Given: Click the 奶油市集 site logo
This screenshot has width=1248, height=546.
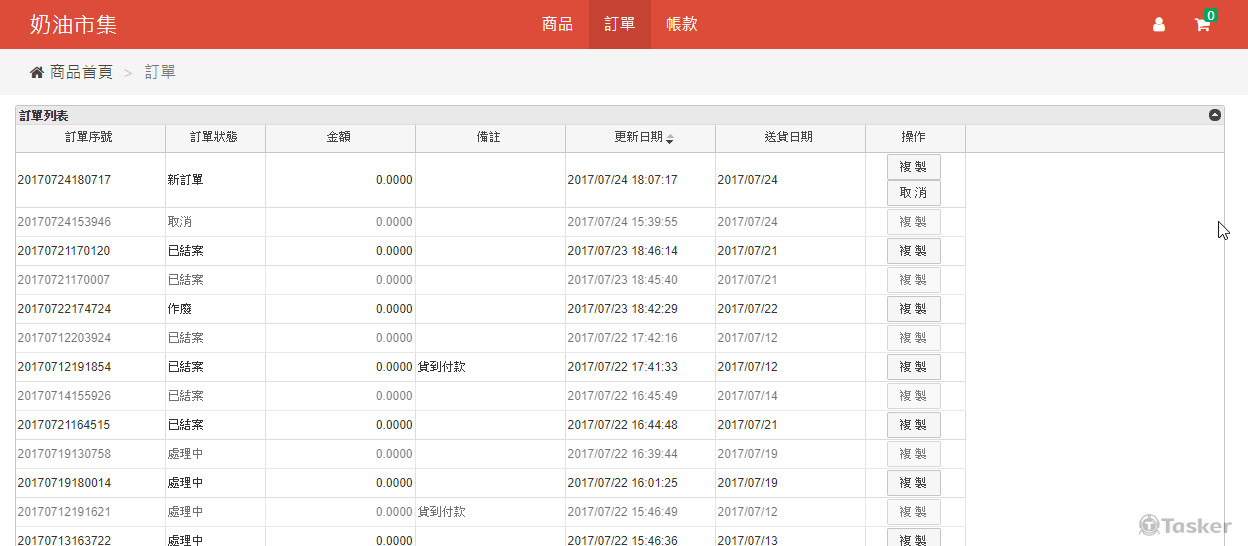Looking at the screenshot, I should pos(73,24).
